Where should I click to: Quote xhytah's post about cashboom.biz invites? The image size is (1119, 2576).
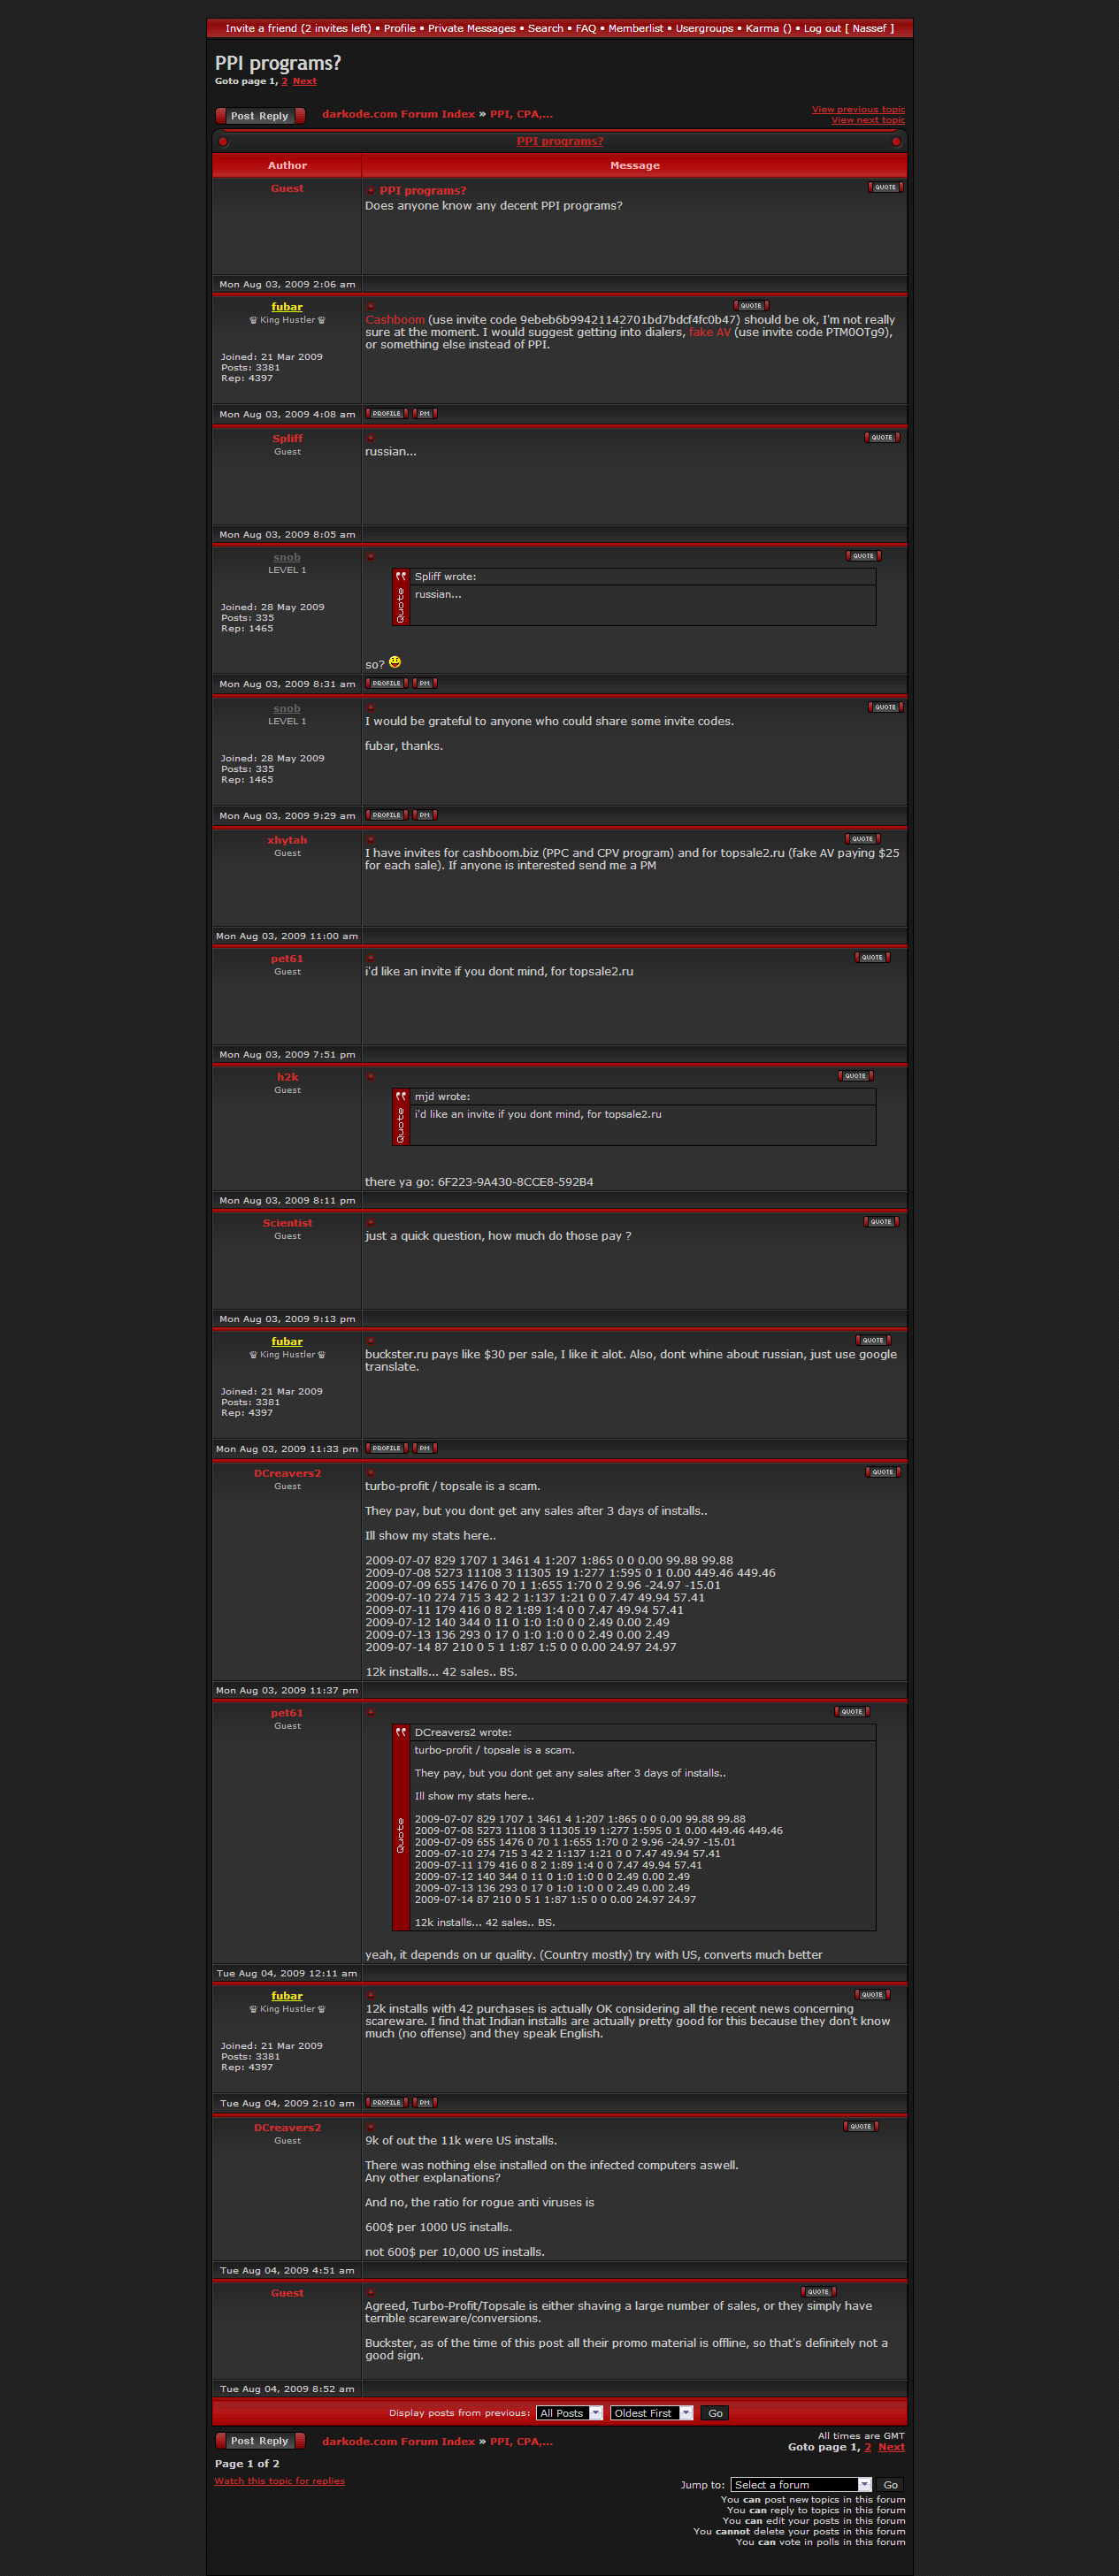click(x=862, y=839)
